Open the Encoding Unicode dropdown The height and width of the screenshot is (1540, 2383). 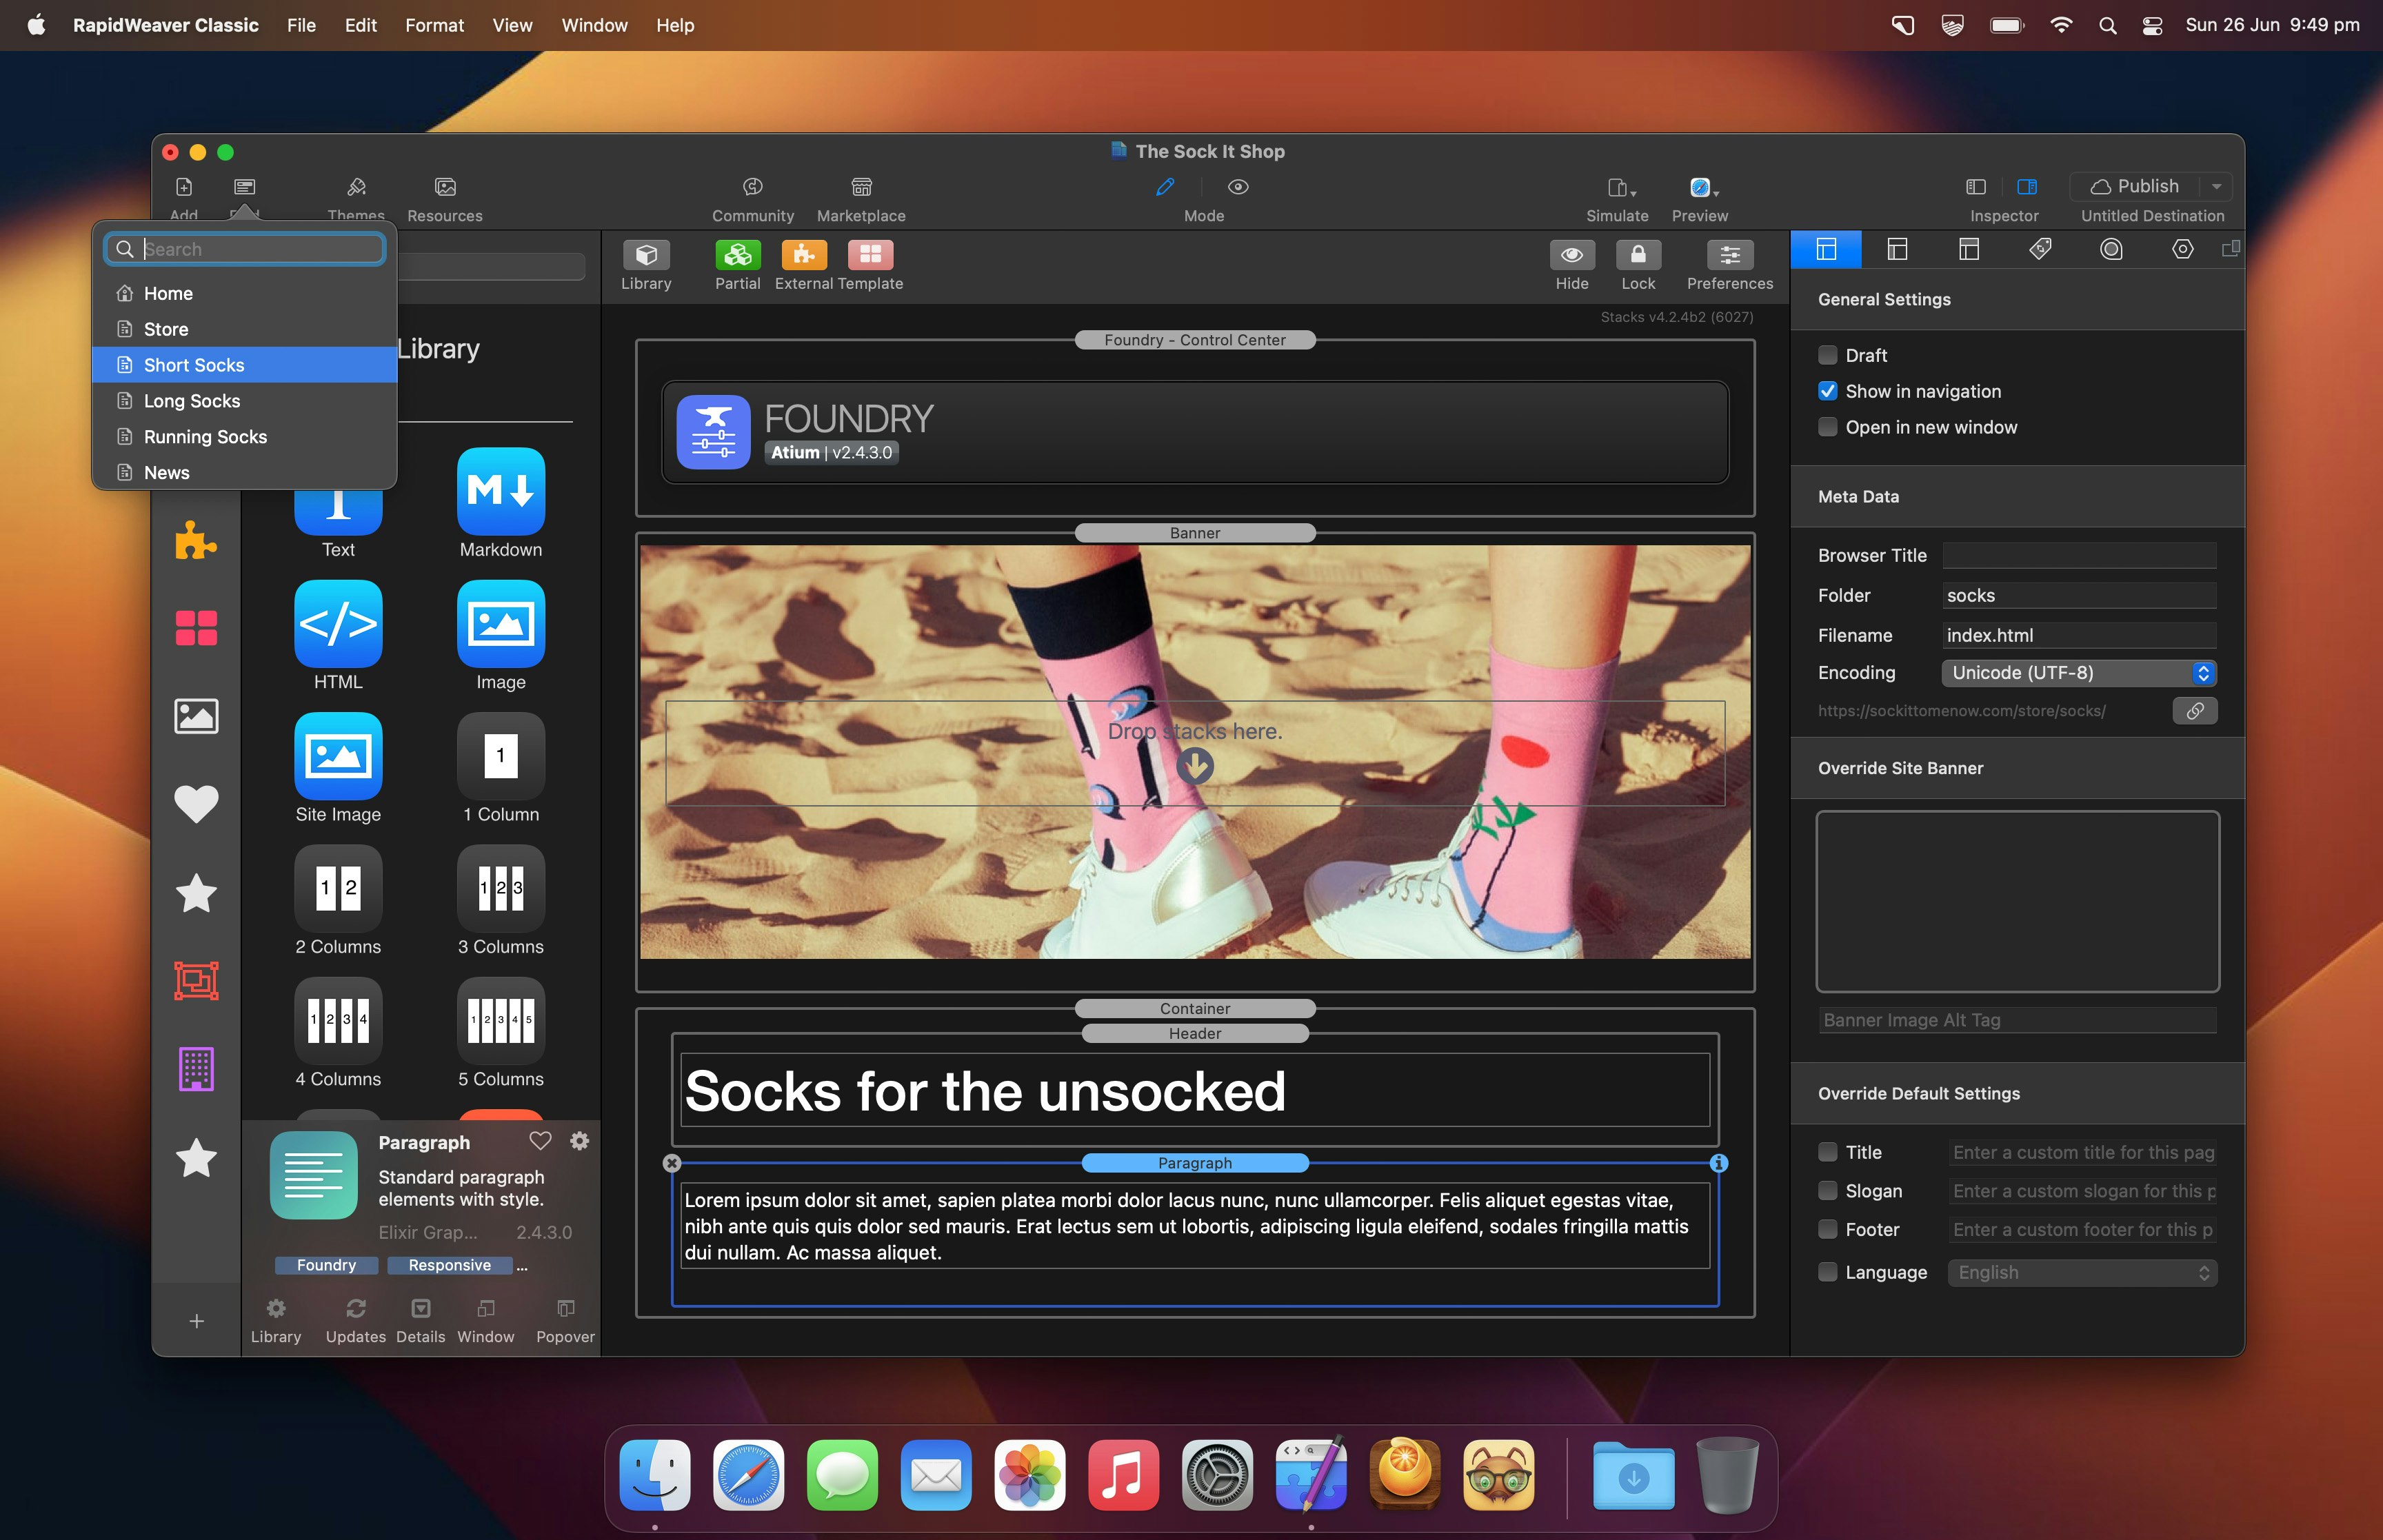coord(2079,673)
